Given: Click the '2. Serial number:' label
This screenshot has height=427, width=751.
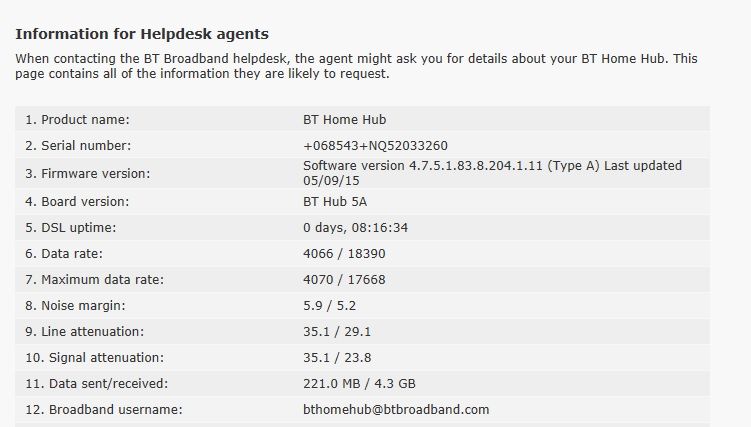Looking at the screenshot, I should (x=78, y=145).
